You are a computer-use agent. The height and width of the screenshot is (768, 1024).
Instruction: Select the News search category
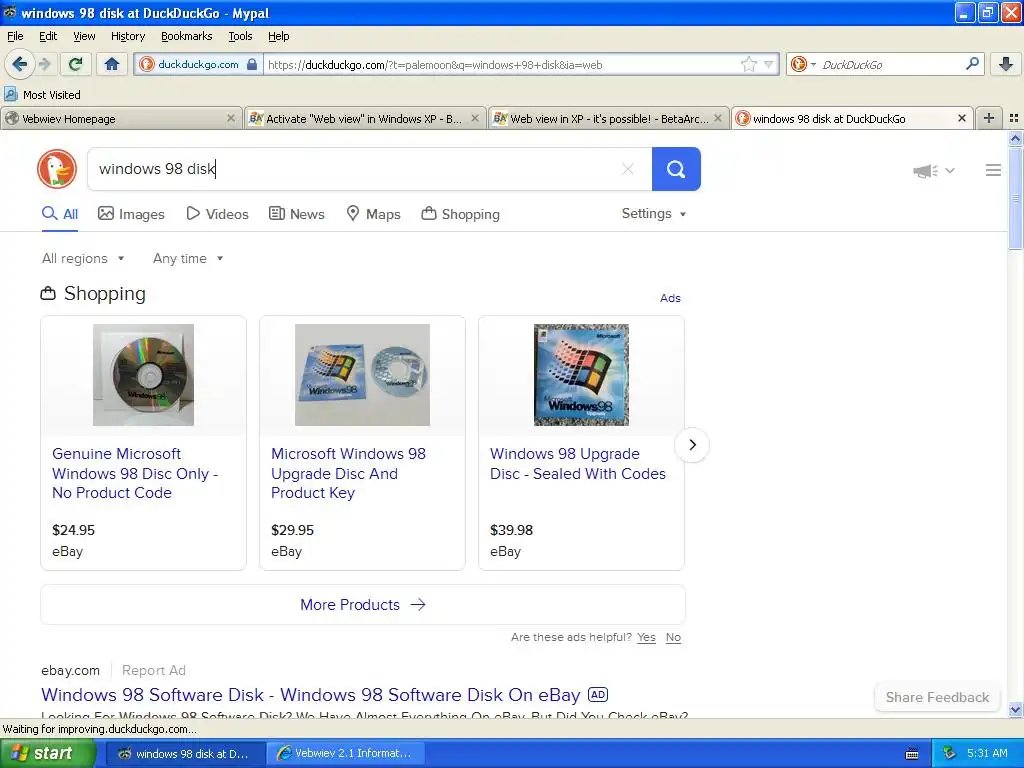click(x=297, y=214)
